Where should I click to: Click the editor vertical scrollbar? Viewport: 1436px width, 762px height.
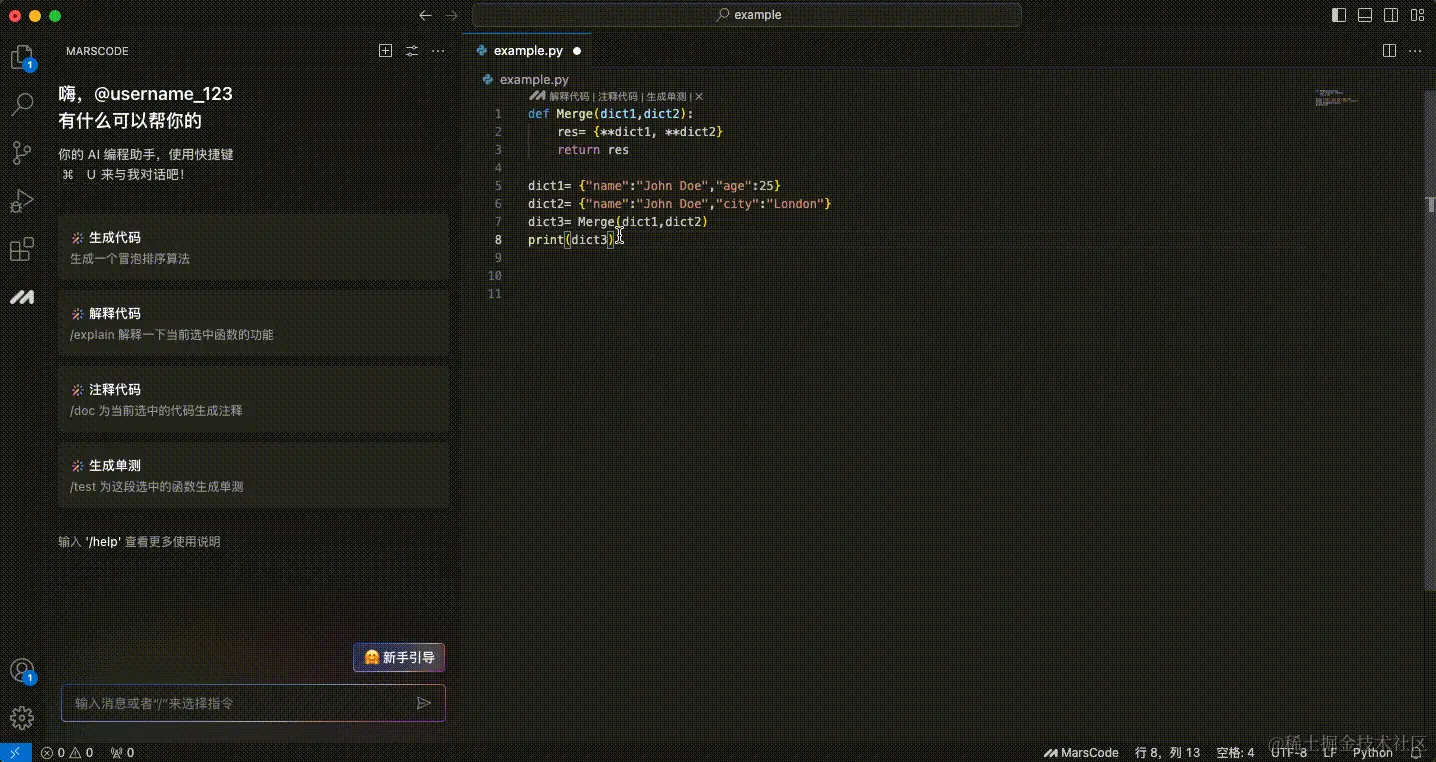coord(1430,340)
